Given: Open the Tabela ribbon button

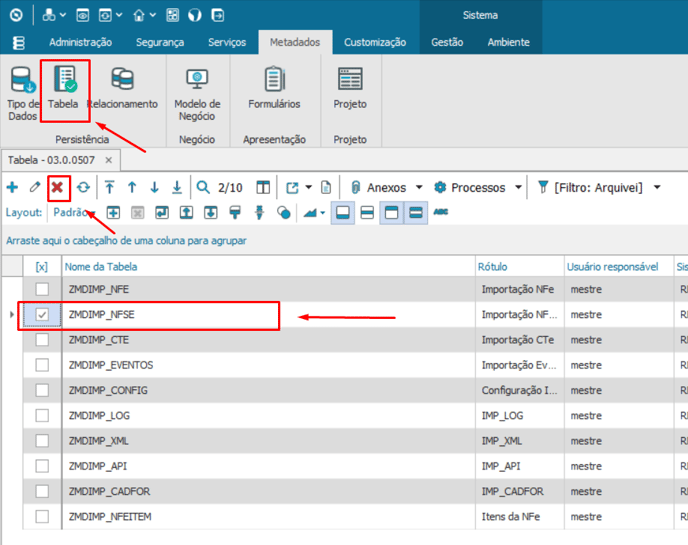Looking at the screenshot, I should [x=64, y=90].
